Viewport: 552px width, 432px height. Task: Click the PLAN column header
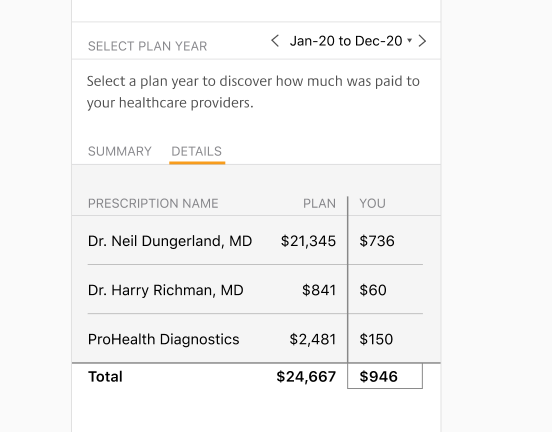319,204
